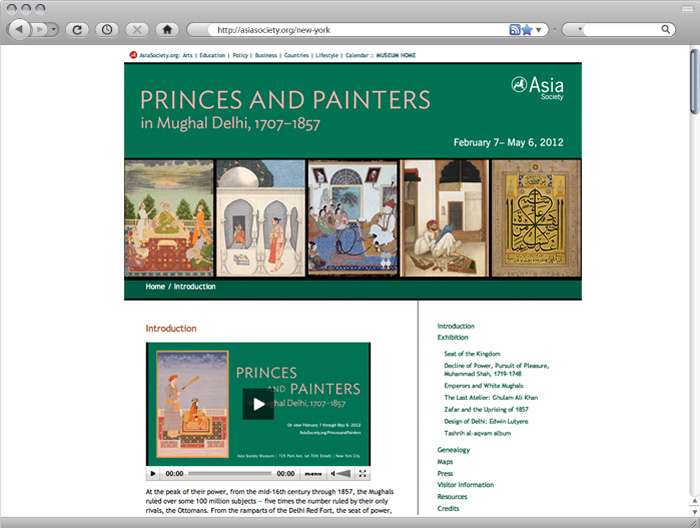This screenshot has width=700, height=528.
Task: Open sidebar Introduction link
Action: click(456, 326)
